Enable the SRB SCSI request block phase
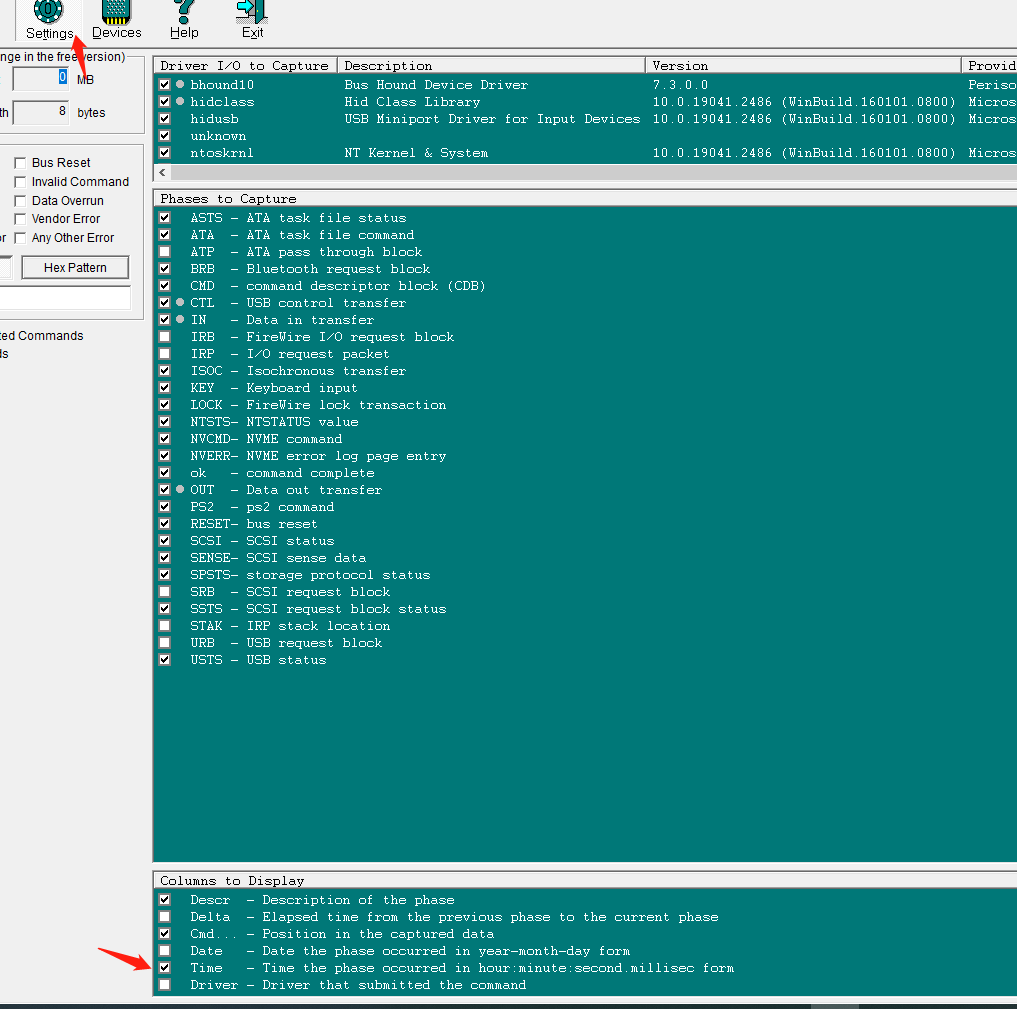 coord(165,591)
